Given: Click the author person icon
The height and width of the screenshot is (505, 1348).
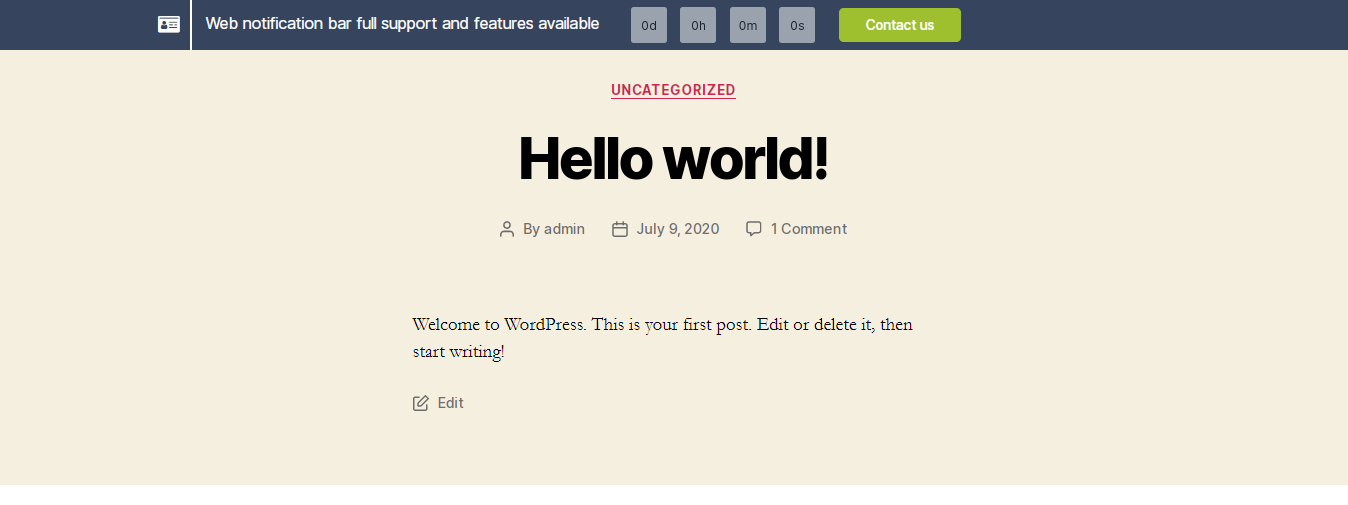Looking at the screenshot, I should [x=507, y=229].
